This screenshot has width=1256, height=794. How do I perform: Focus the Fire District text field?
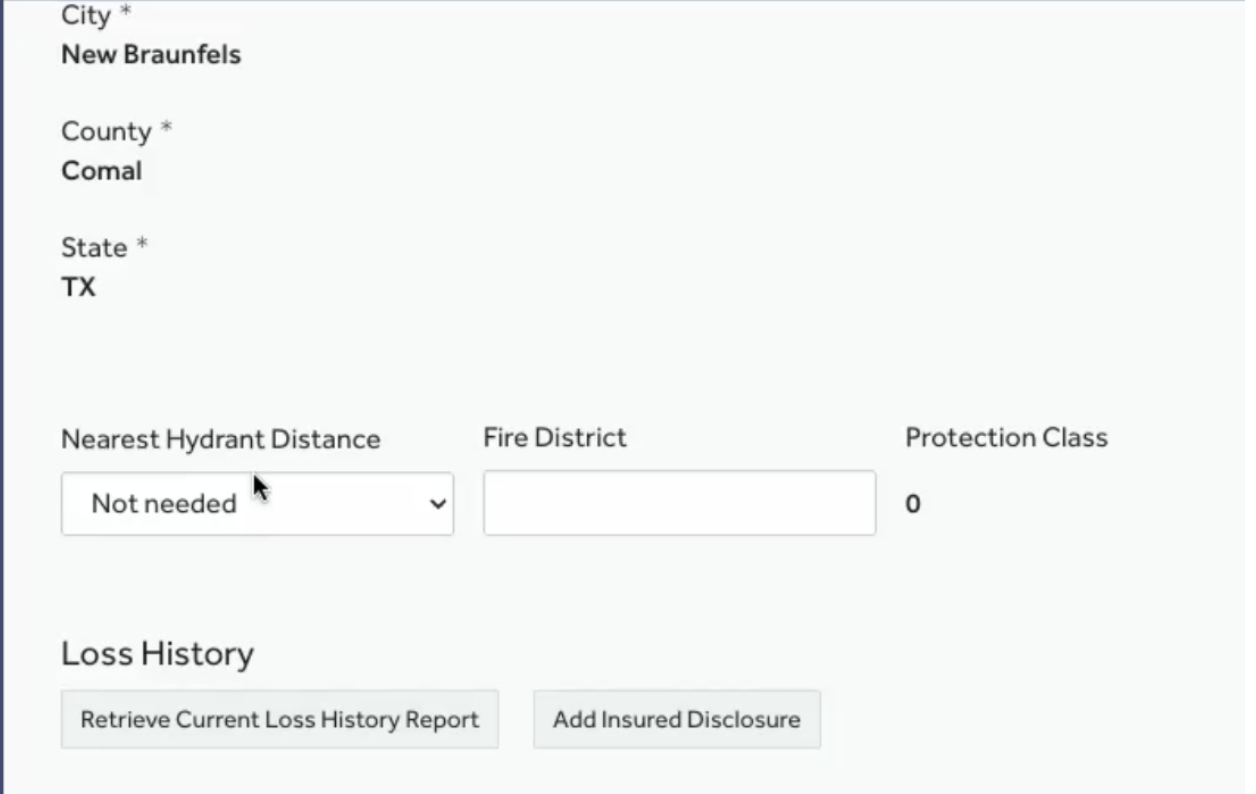tap(679, 503)
